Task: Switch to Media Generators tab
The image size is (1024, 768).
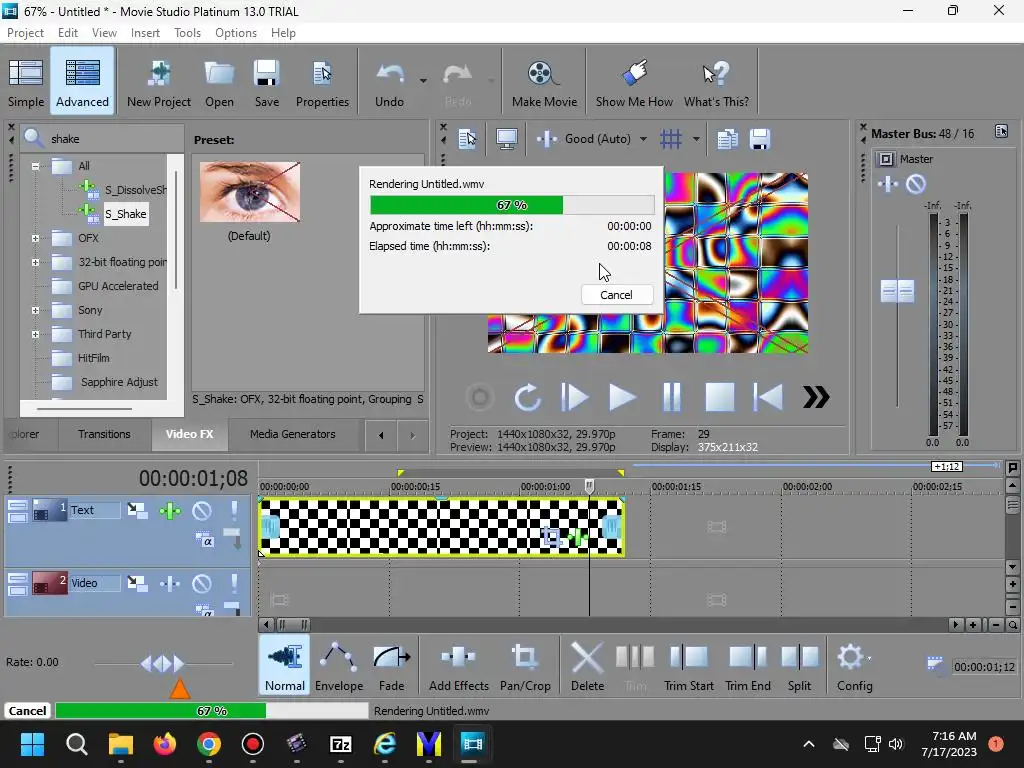Action: (293, 434)
